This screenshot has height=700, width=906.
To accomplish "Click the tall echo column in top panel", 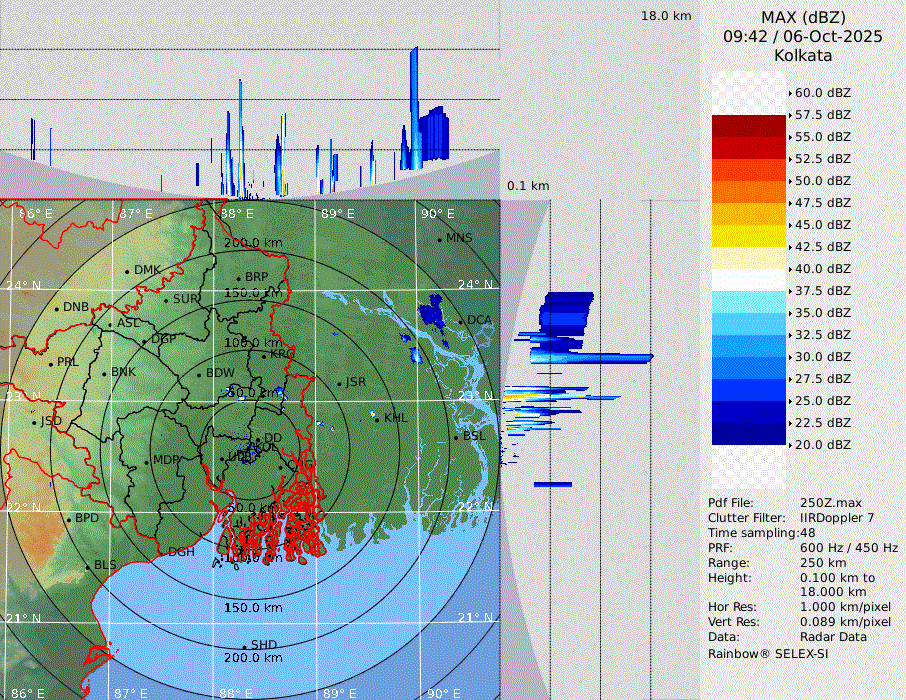I will point(414,105).
